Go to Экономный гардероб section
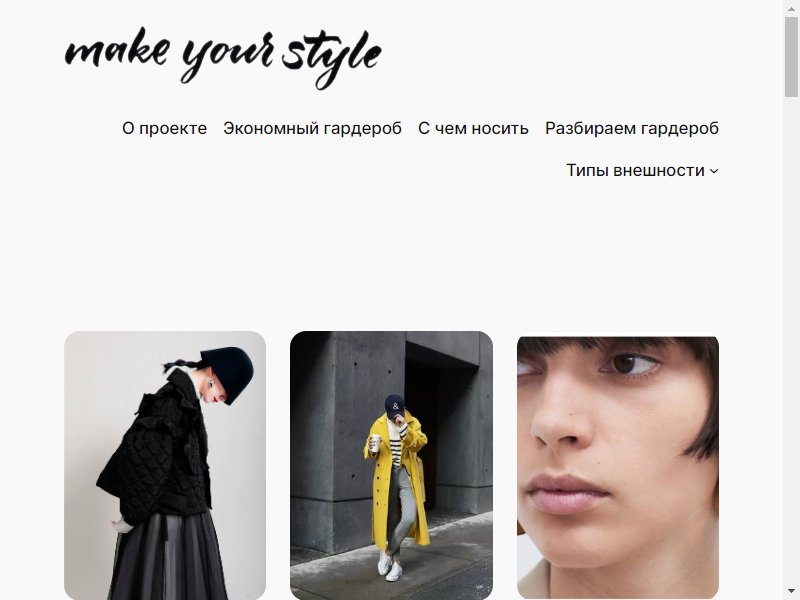800x600 pixels. (312, 128)
